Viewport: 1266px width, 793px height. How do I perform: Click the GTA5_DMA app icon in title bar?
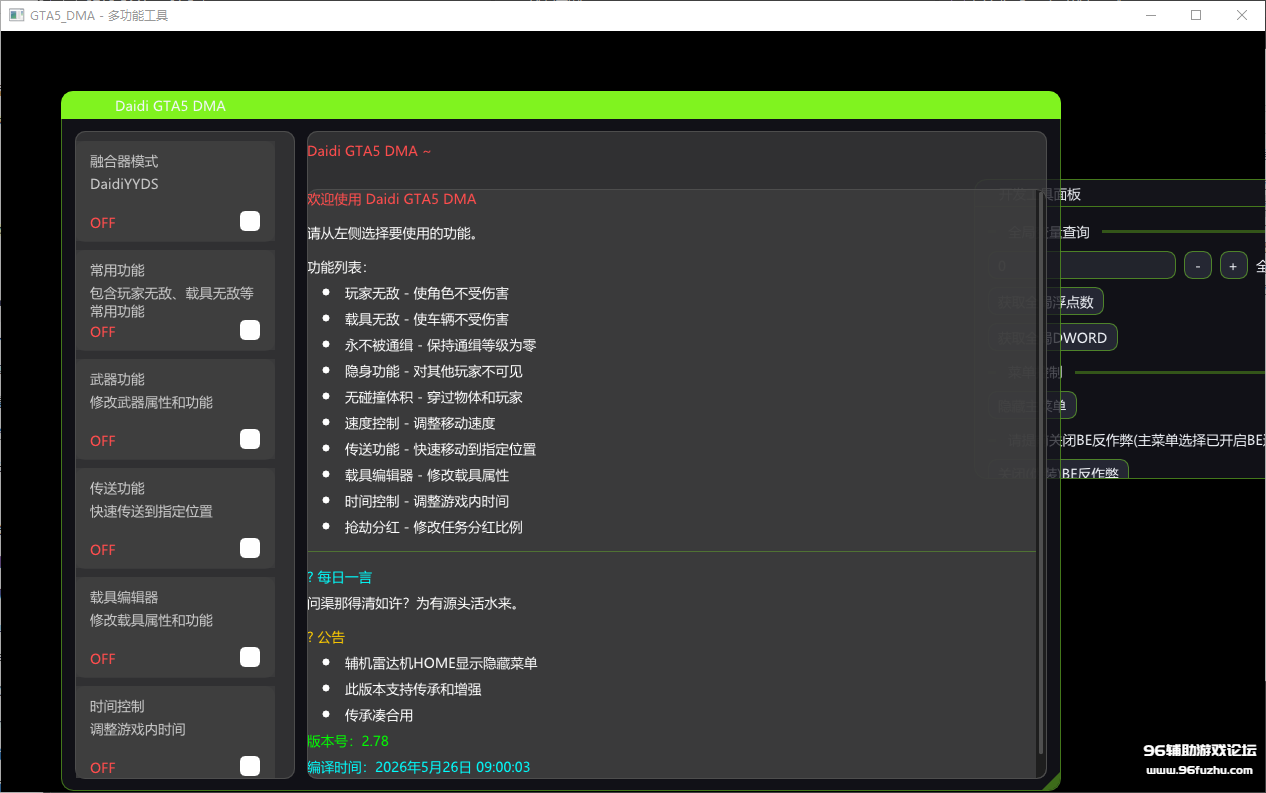[x=16, y=15]
